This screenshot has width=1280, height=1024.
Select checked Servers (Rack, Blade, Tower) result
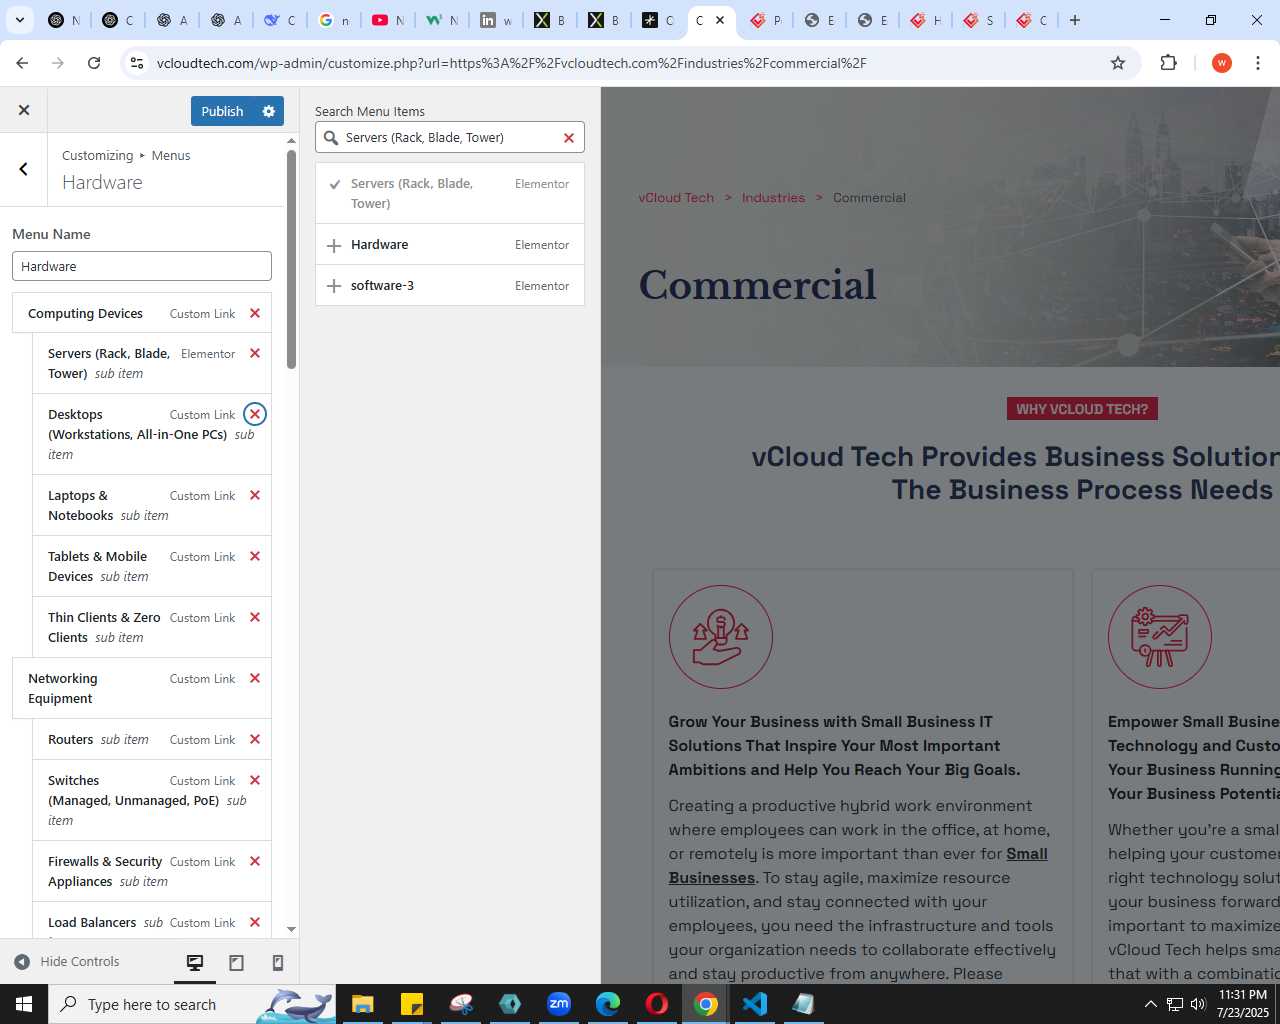pyautogui.click(x=450, y=194)
